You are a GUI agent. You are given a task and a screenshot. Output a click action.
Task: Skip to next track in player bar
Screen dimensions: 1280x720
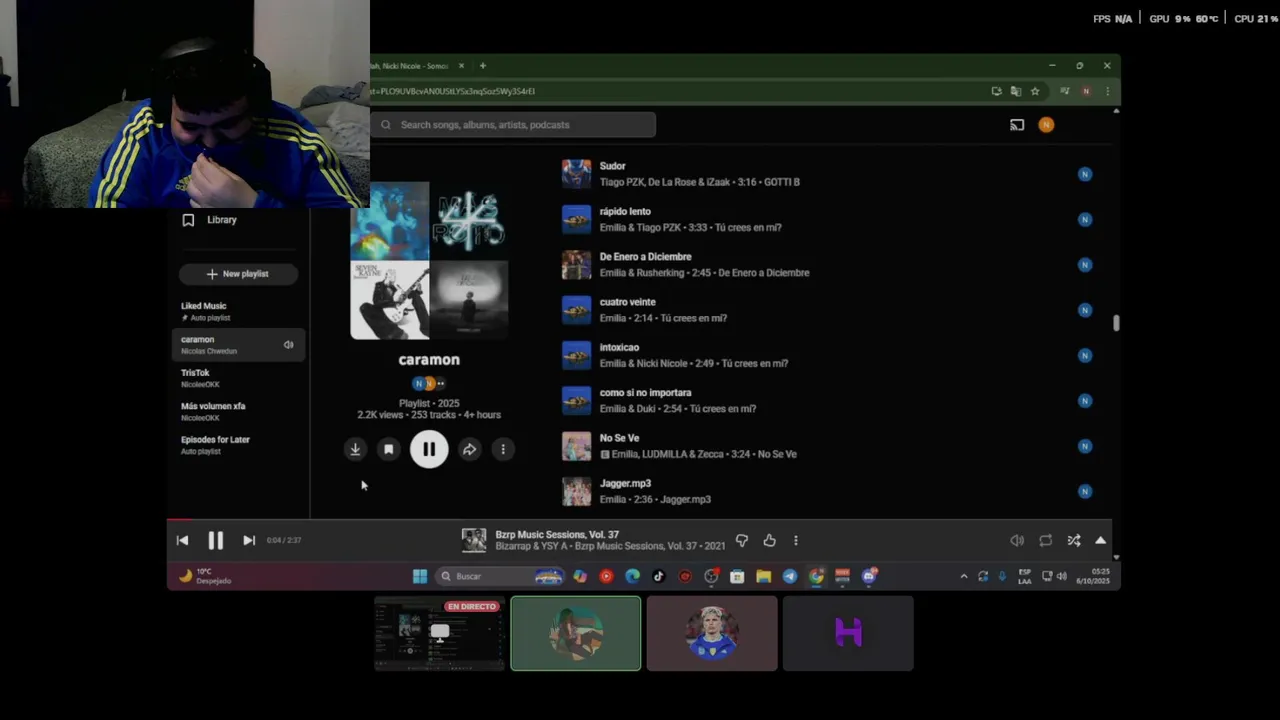[x=249, y=540]
